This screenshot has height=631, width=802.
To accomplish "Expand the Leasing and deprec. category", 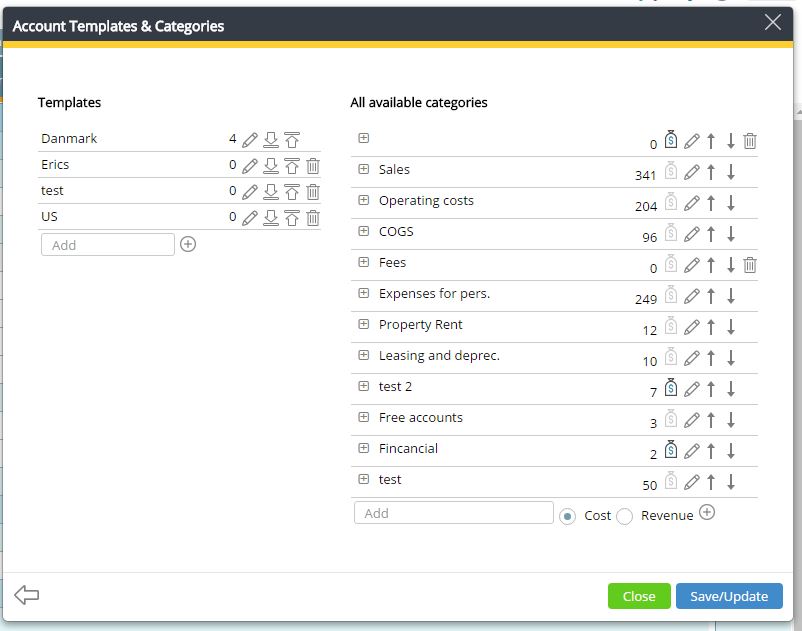I will 364,356.
